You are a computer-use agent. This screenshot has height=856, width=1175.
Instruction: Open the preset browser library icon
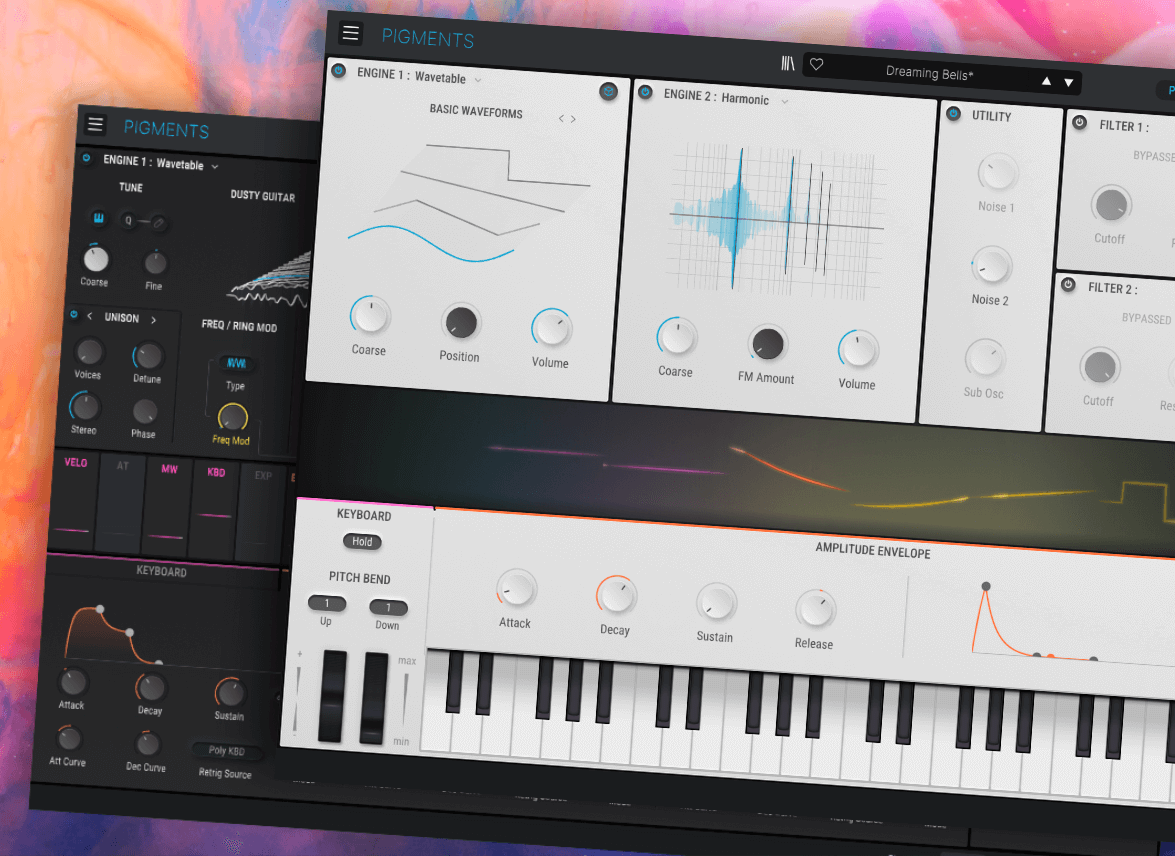[787, 64]
